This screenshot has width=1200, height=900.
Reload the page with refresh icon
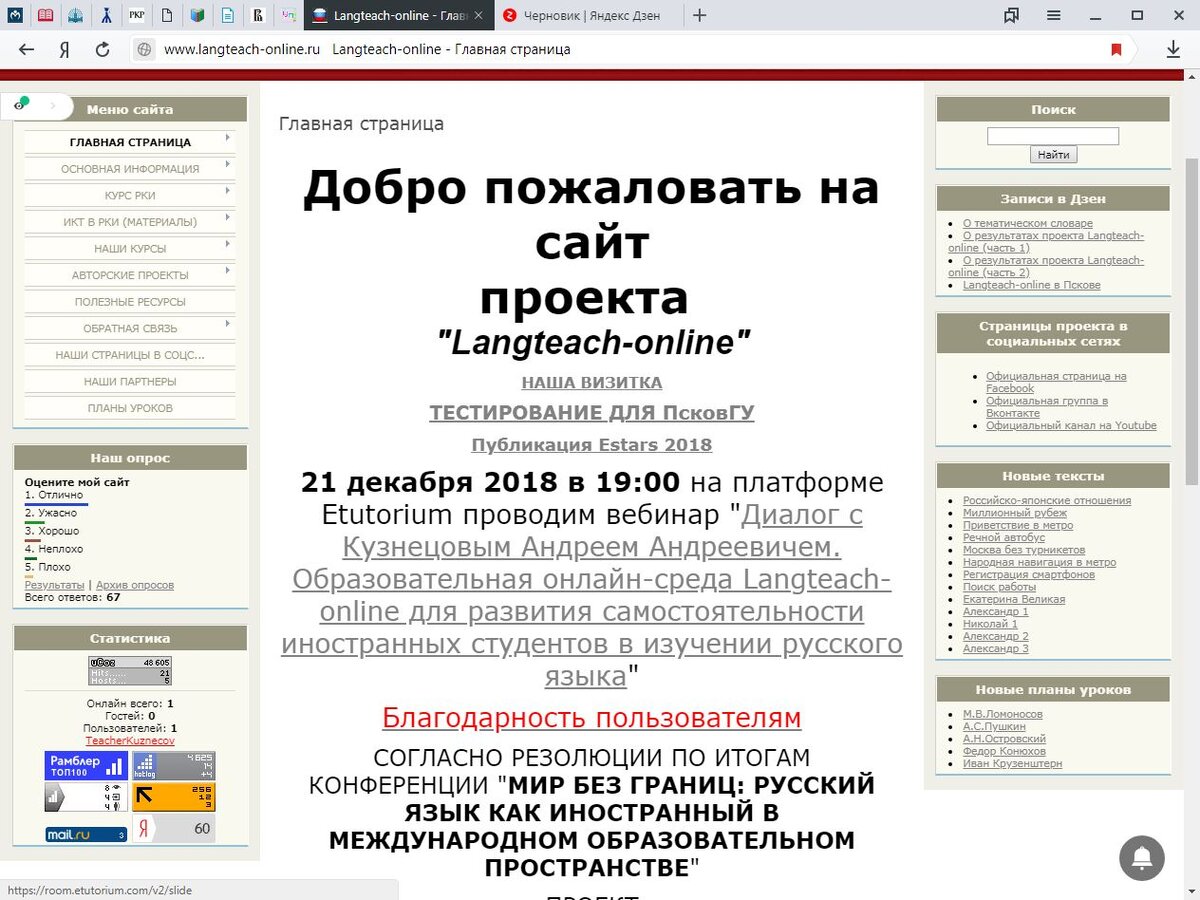[x=102, y=49]
